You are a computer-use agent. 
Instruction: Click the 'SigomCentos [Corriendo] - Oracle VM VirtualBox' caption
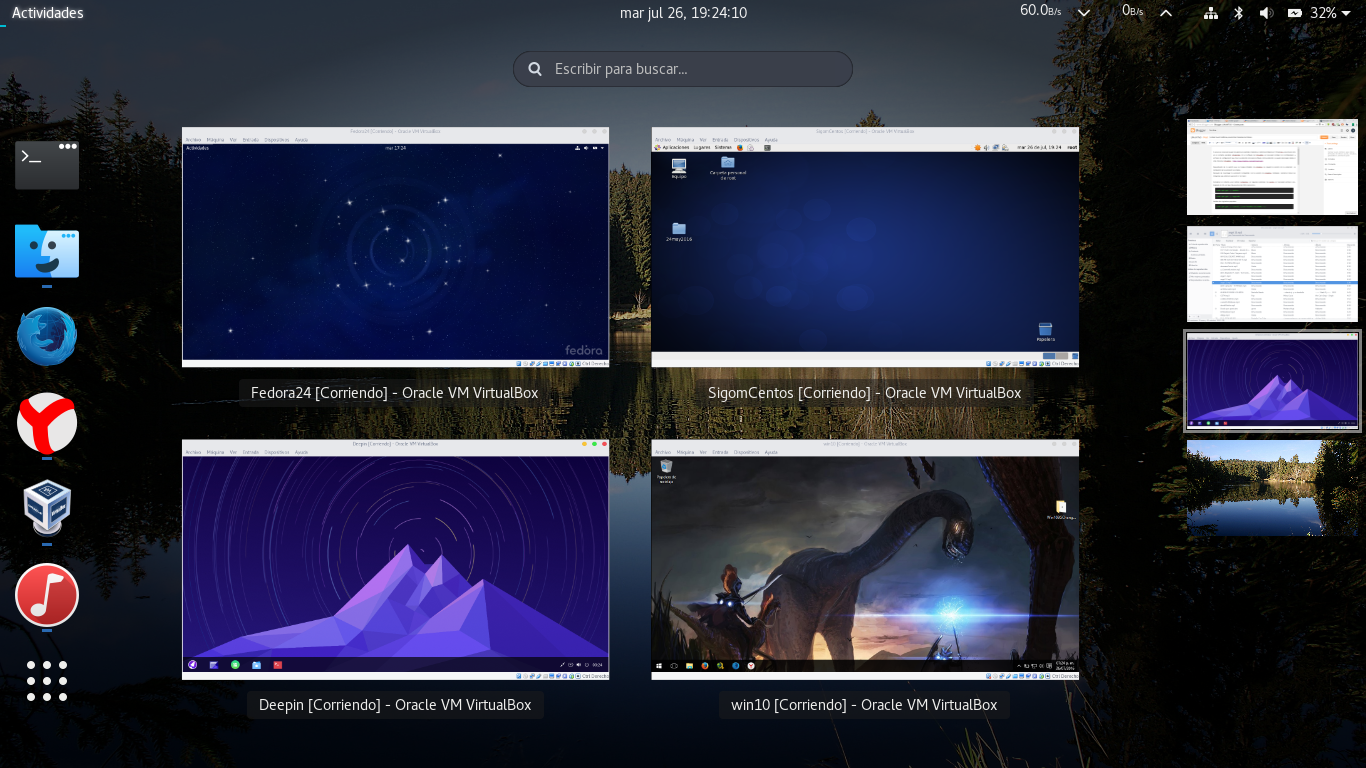click(x=865, y=393)
